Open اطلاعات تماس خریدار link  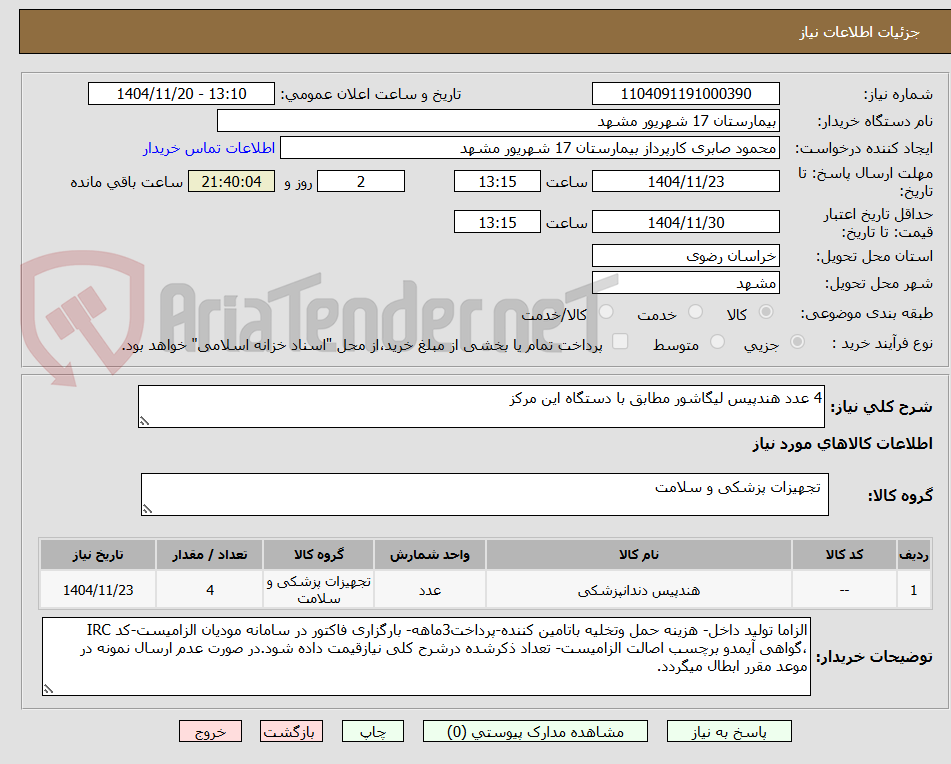pos(209,148)
